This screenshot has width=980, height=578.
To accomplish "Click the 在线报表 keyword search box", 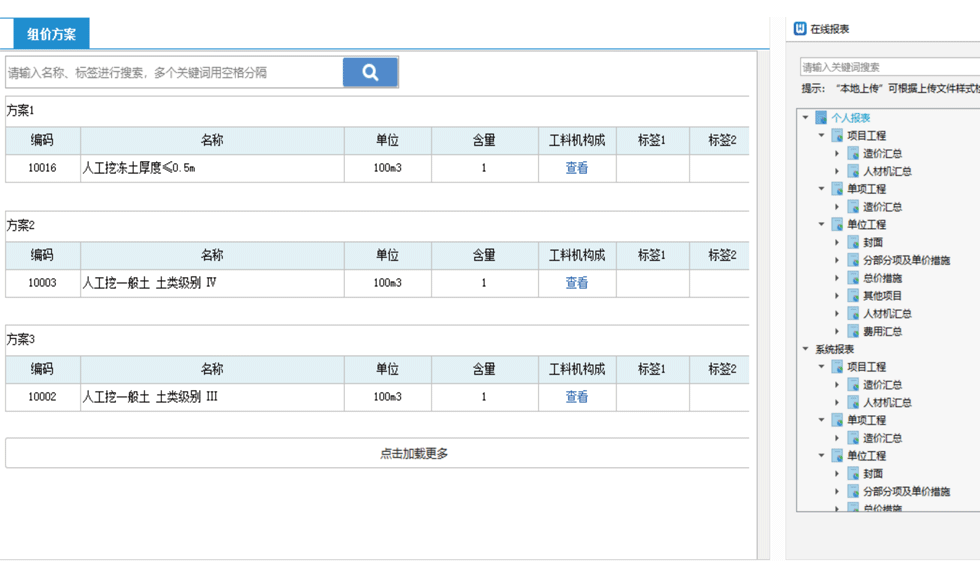I will (x=888, y=67).
